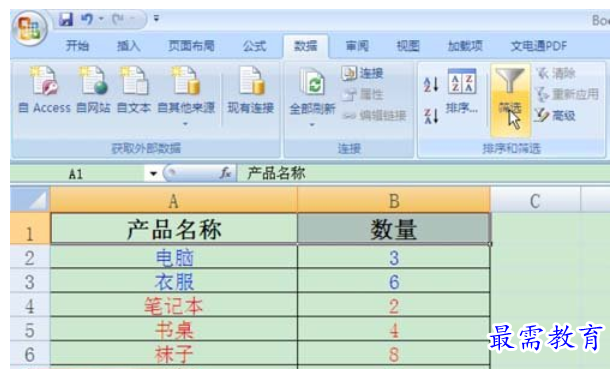Open the 文电通PDF tab
Image resolution: width=611 pixels, height=369 pixels.
[539, 46]
